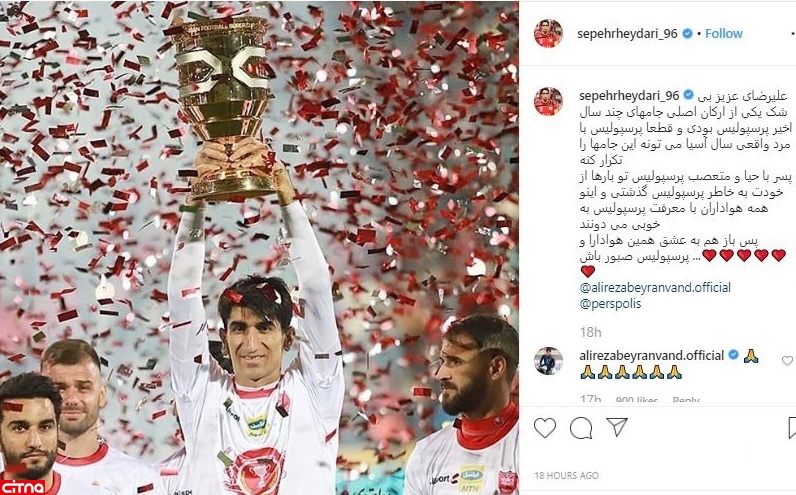This screenshot has height=495, width=796.
Task: Click verified badge next to header username
Action: (687, 34)
